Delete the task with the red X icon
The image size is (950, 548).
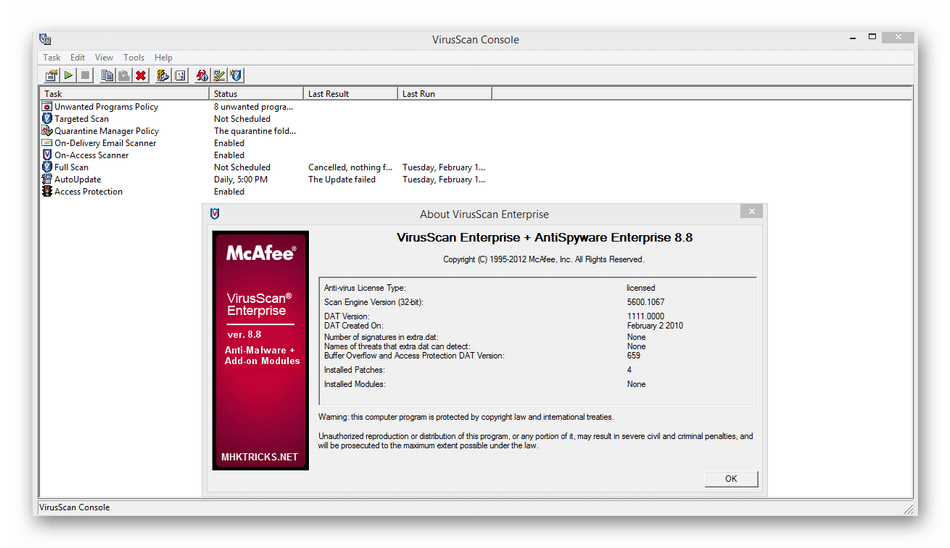141,75
